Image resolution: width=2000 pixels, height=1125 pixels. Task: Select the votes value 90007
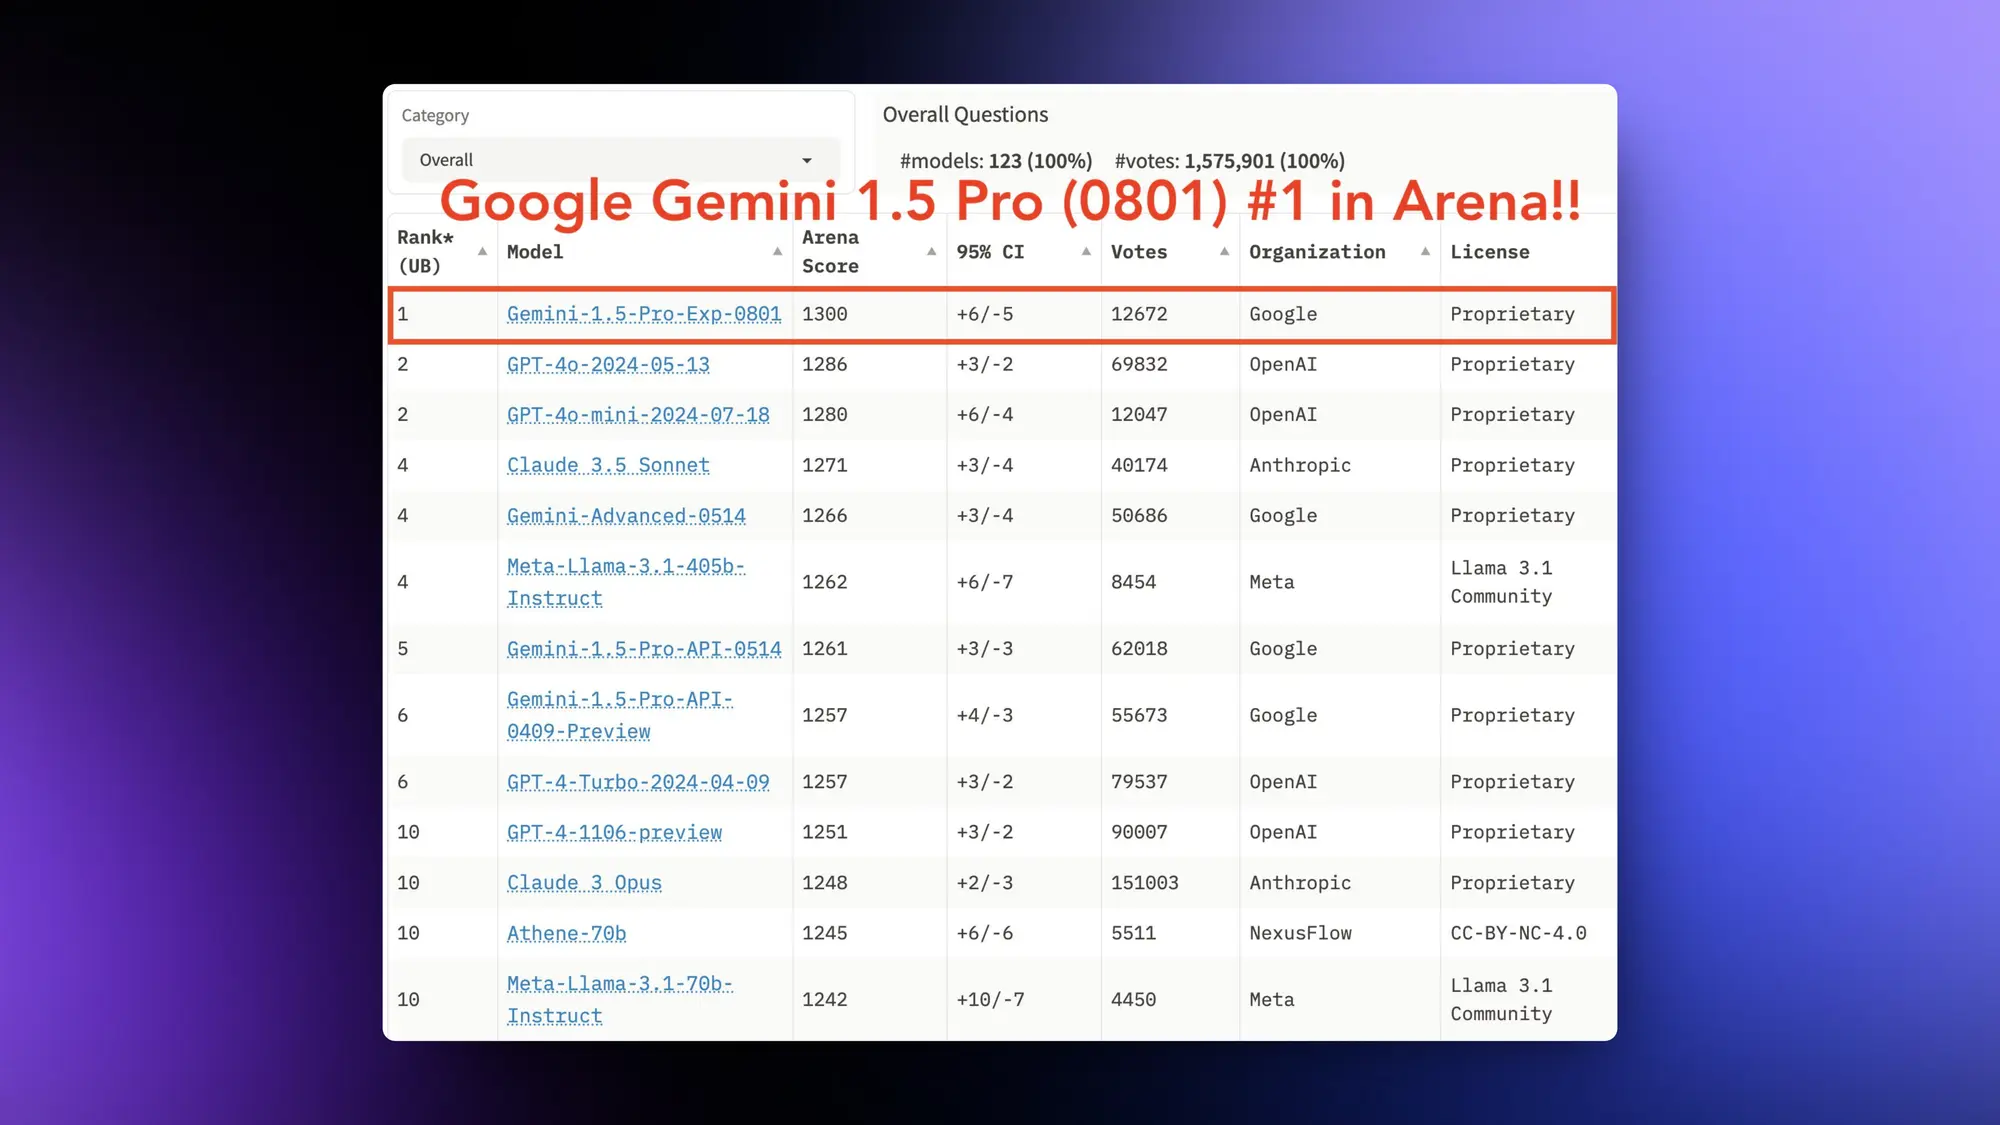pyautogui.click(x=1139, y=832)
